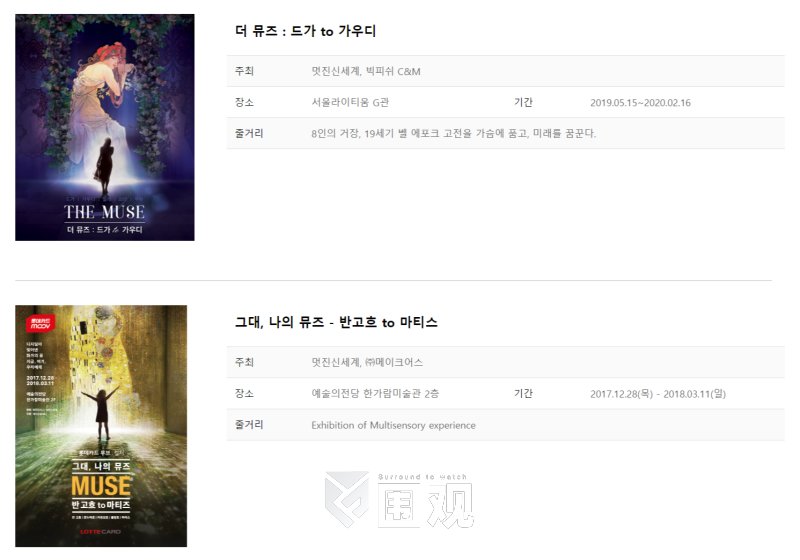Select the venue text 서울라이티움 G관
The height and width of the screenshot is (560, 800).
pyautogui.click(x=350, y=103)
